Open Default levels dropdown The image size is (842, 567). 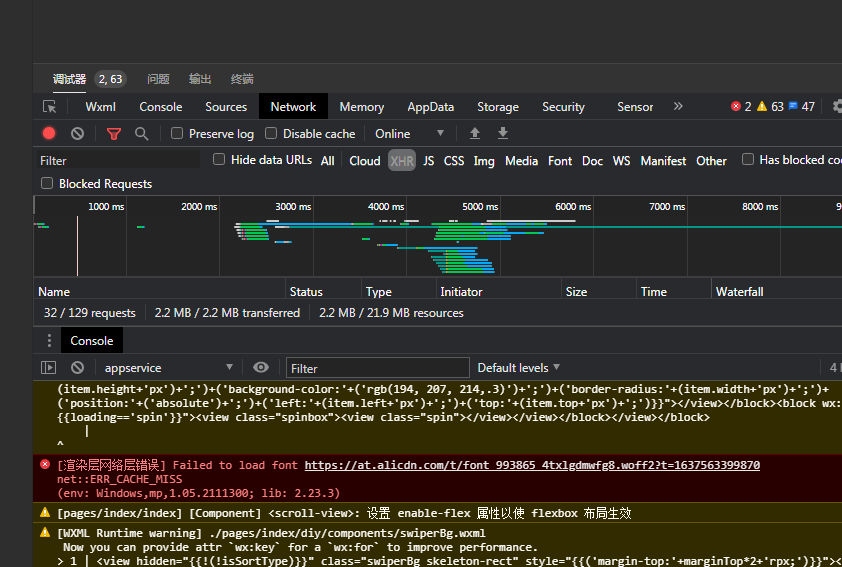(x=518, y=368)
